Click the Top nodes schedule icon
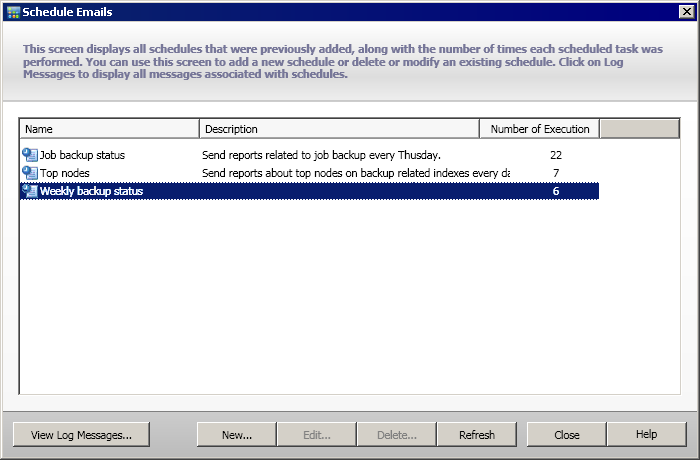The width and height of the screenshot is (700, 460). pos(30,173)
